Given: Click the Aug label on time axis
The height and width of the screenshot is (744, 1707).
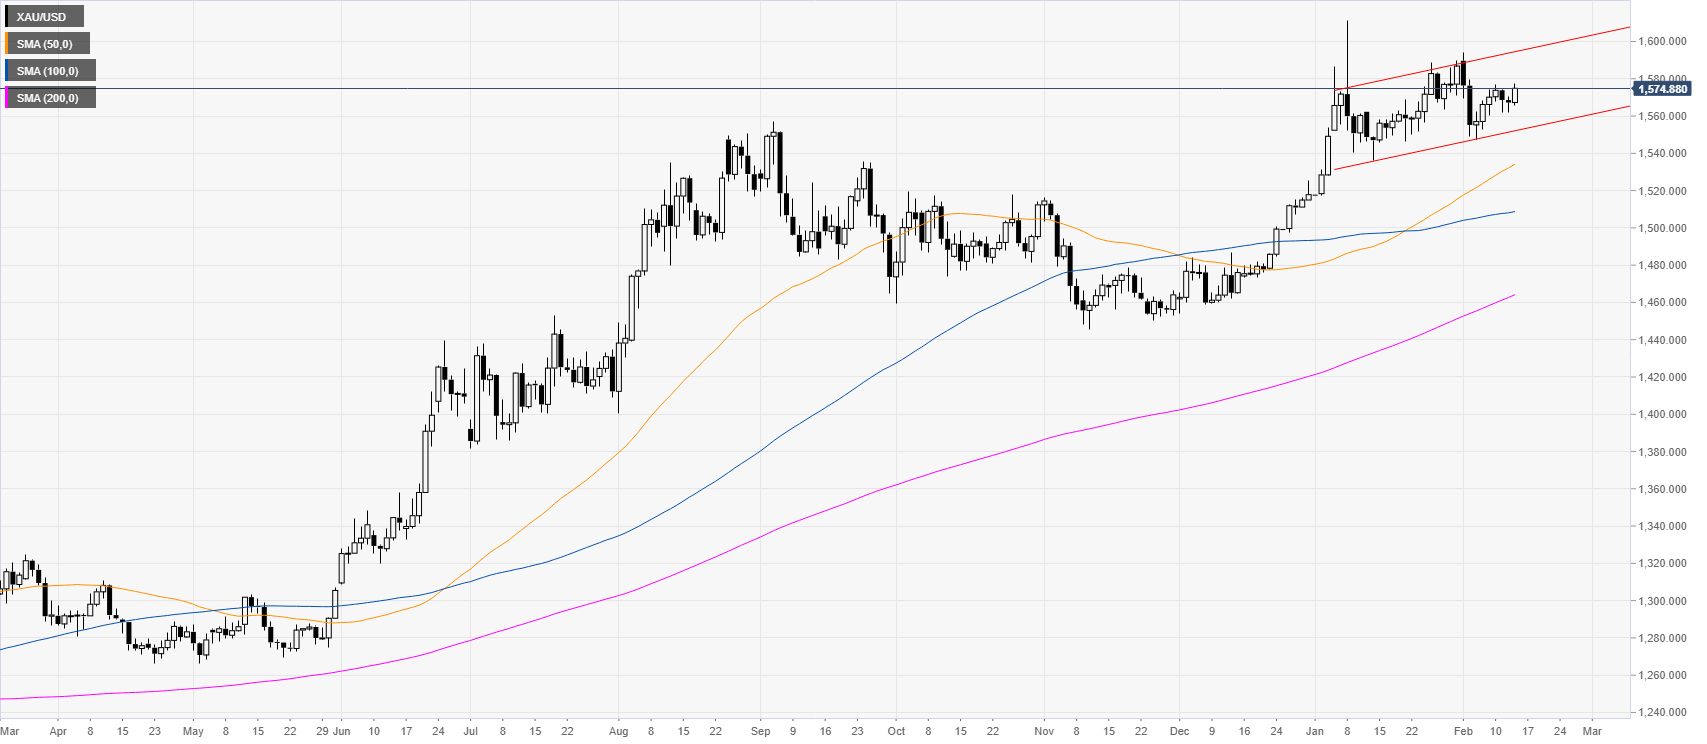Looking at the screenshot, I should pos(618,731).
